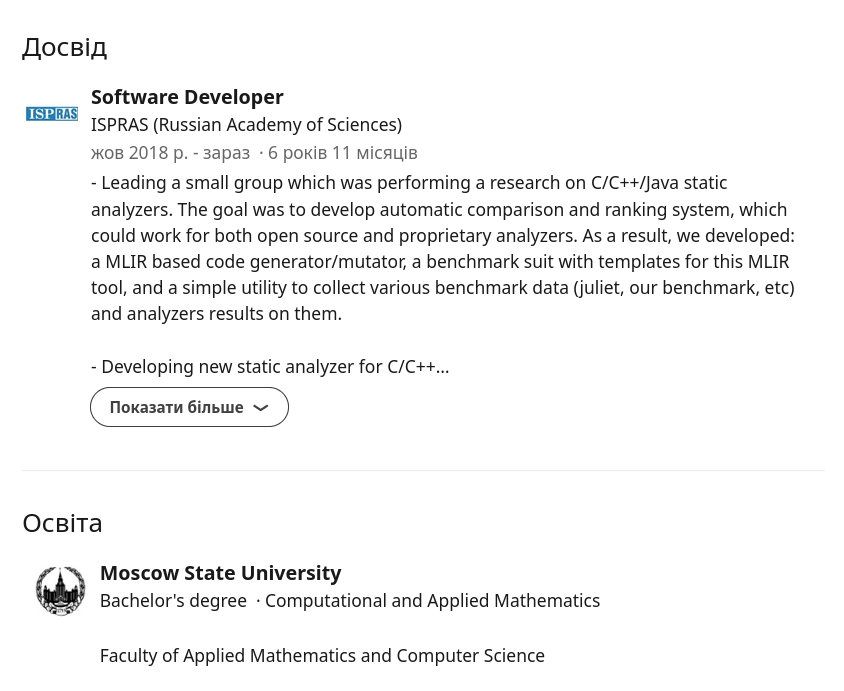Viewport: 844px width, 691px height.
Task: Click Faculty of Applied Mathematics and Computer Science
Action: [322, 656]
